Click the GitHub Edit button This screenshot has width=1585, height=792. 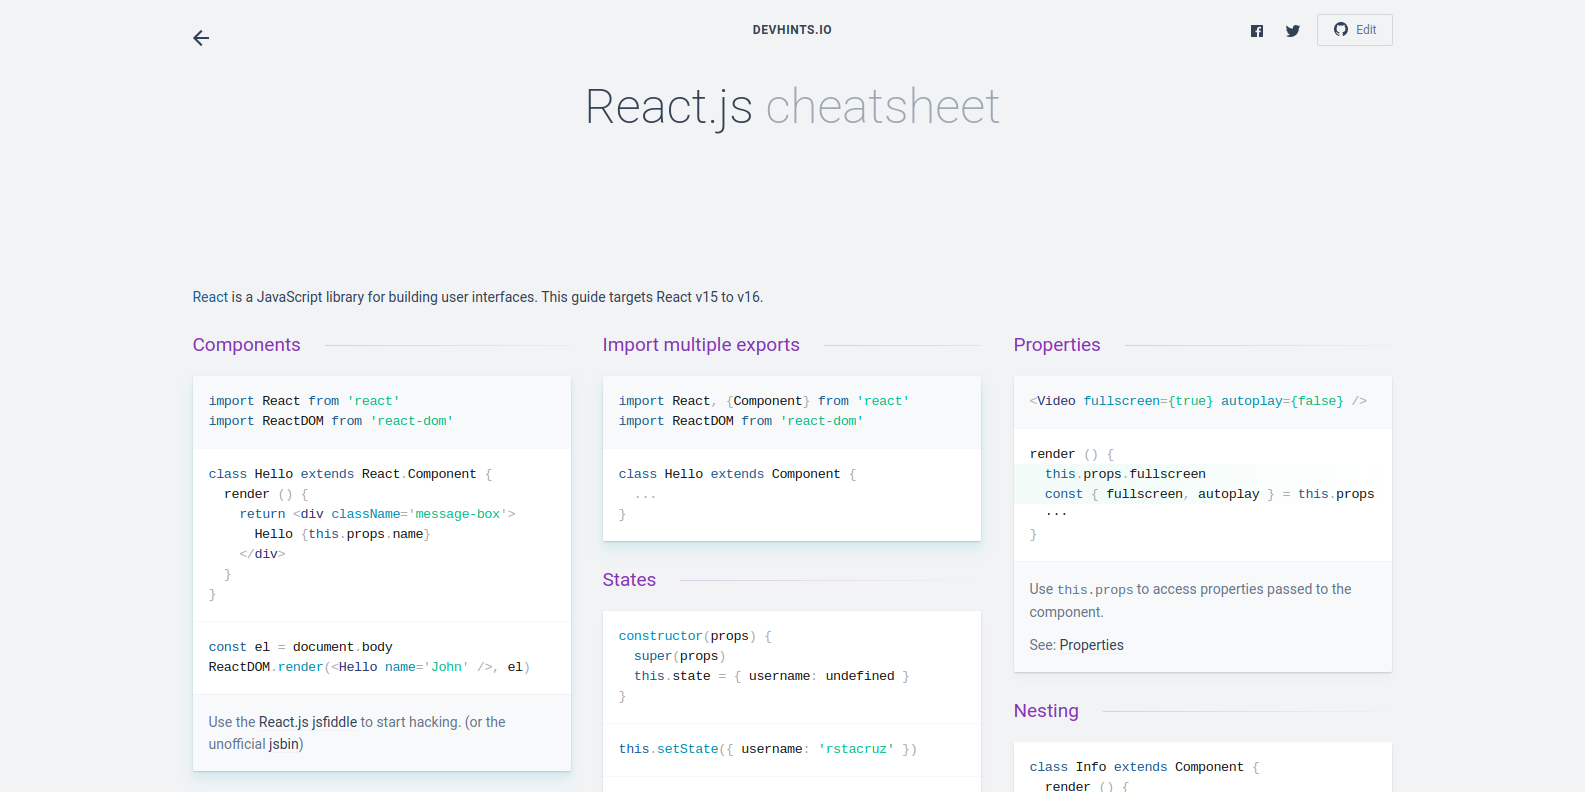pos(1354,30)
